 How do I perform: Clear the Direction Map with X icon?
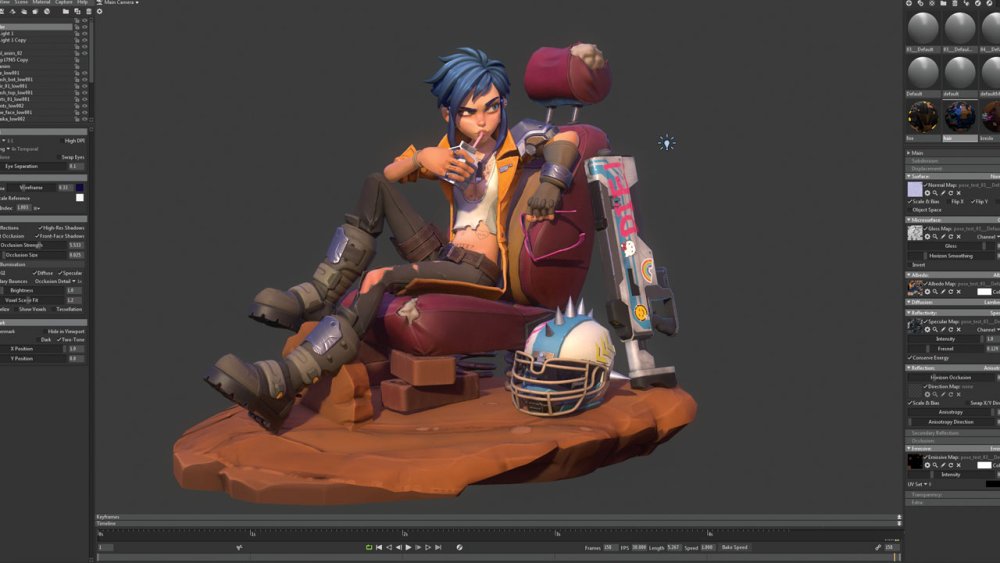tap(958, 395)
